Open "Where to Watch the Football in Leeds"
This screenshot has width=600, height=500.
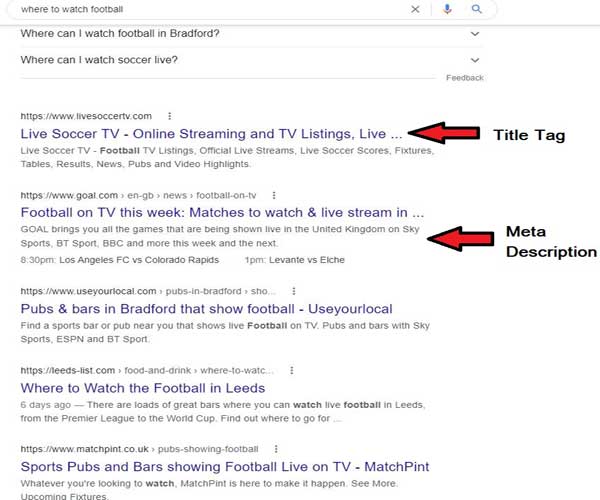click(x=143, y=388)
